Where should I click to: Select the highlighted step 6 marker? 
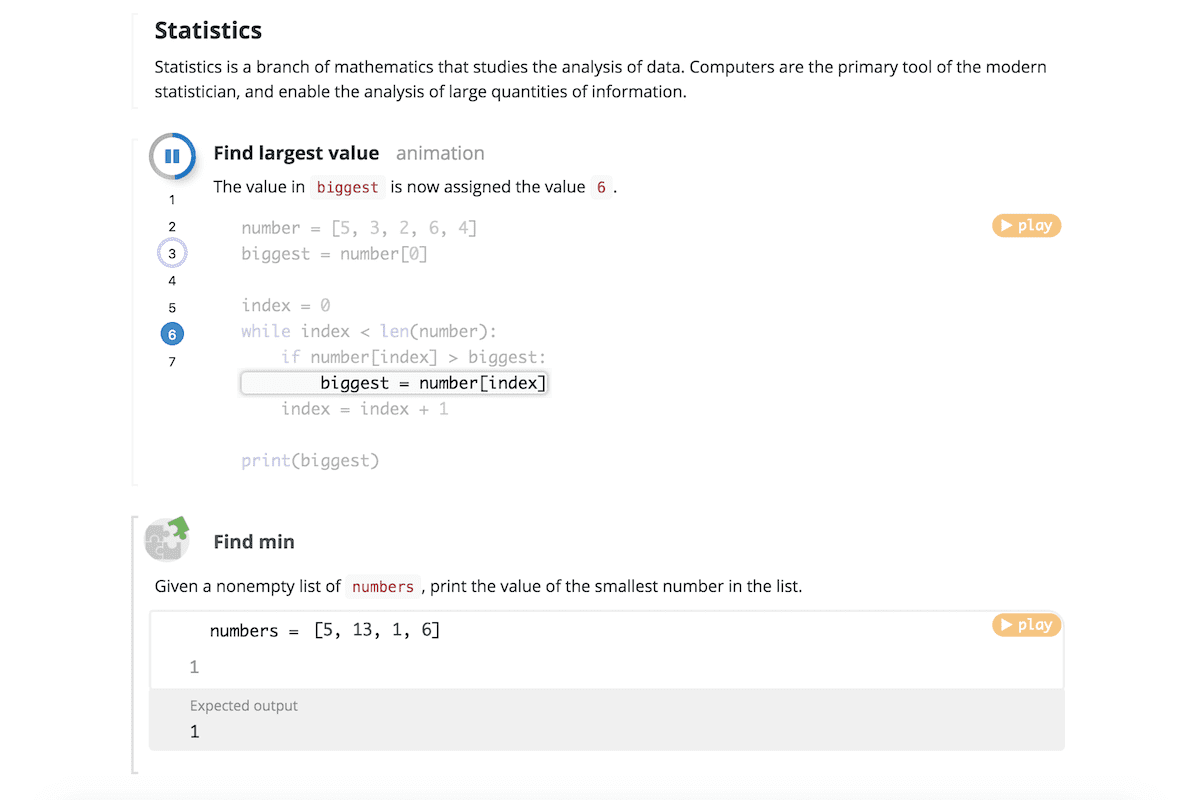[x=172, y=335]
